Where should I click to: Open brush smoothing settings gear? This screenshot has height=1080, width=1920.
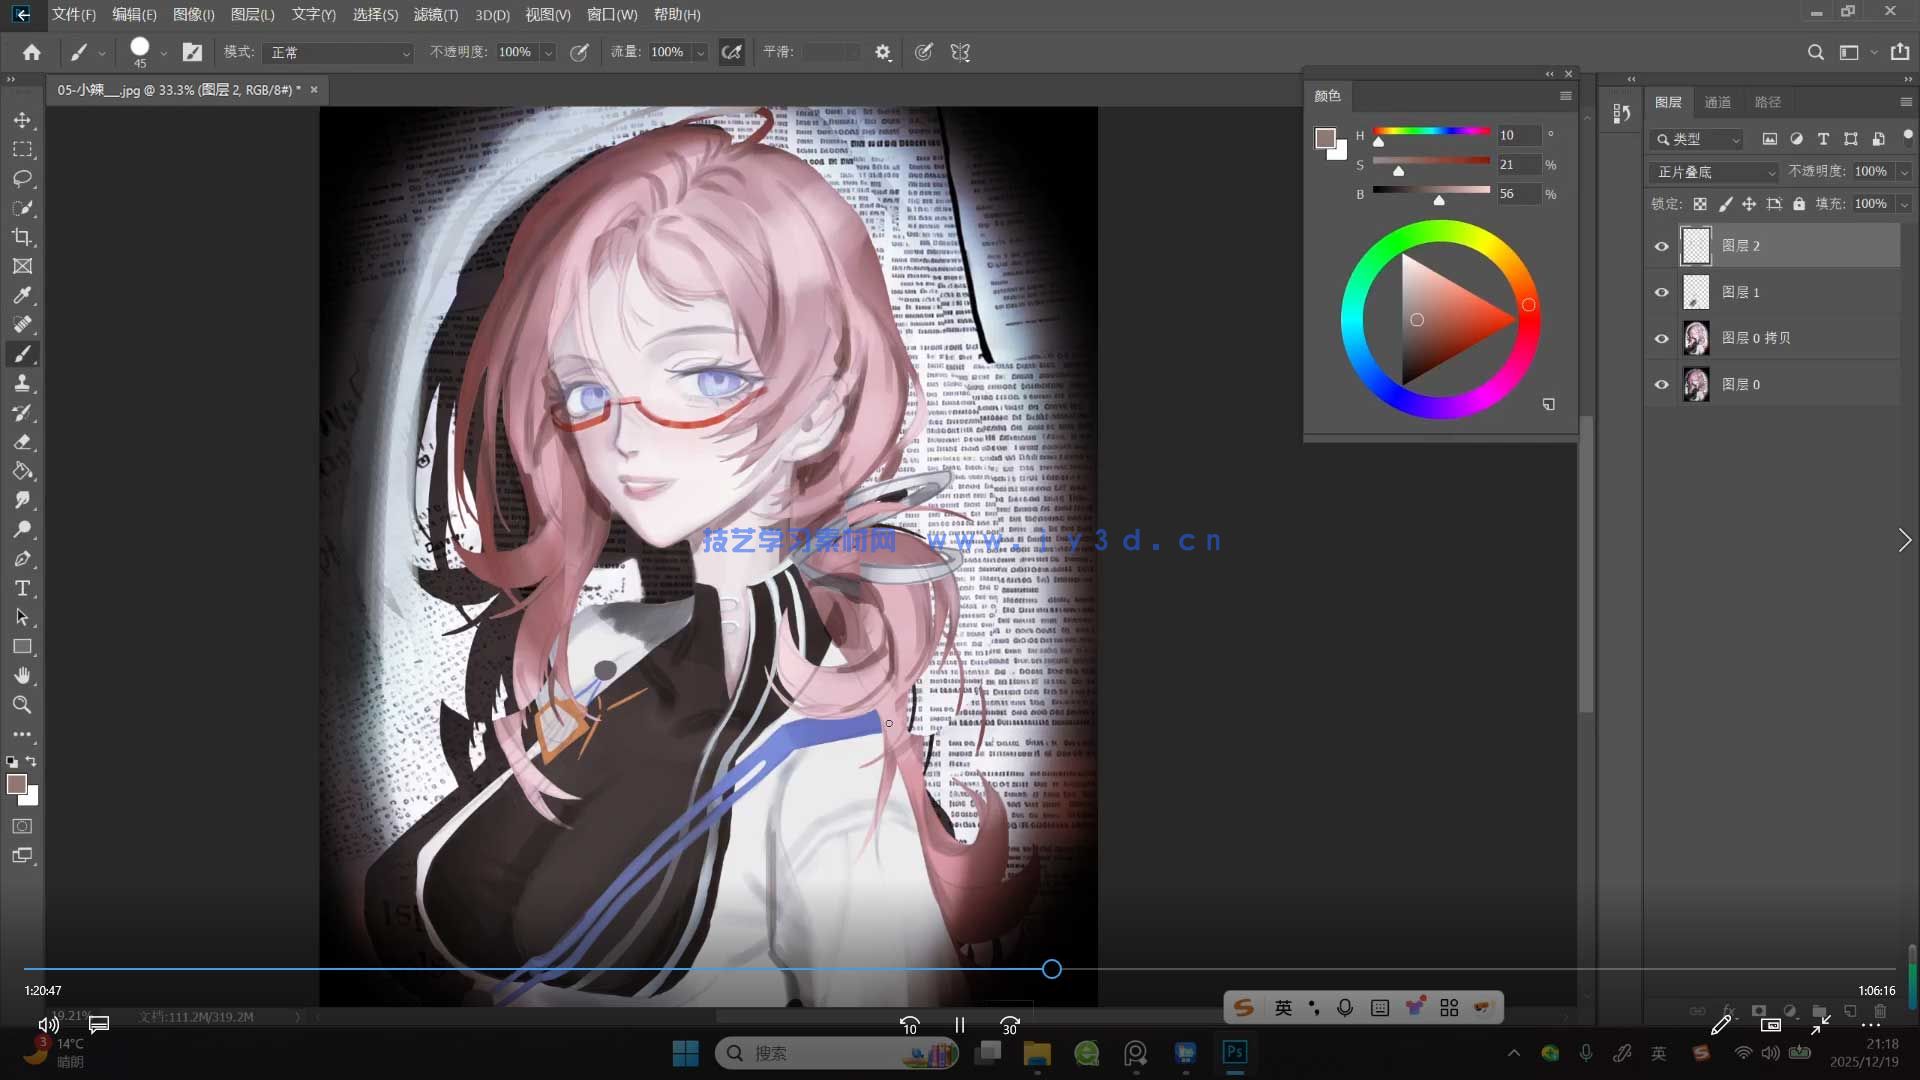point(882,52)
